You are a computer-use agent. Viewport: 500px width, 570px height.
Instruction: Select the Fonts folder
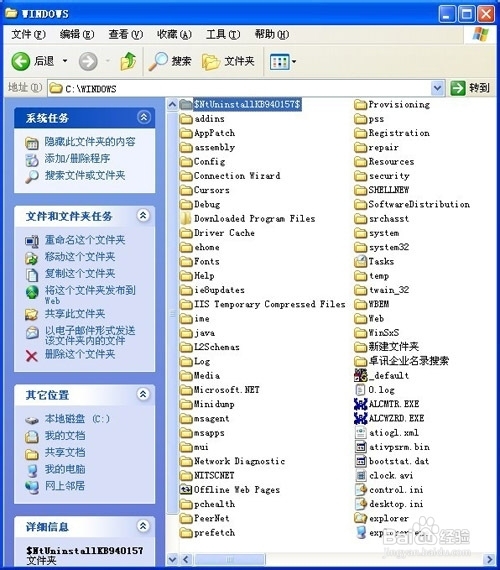200,261
